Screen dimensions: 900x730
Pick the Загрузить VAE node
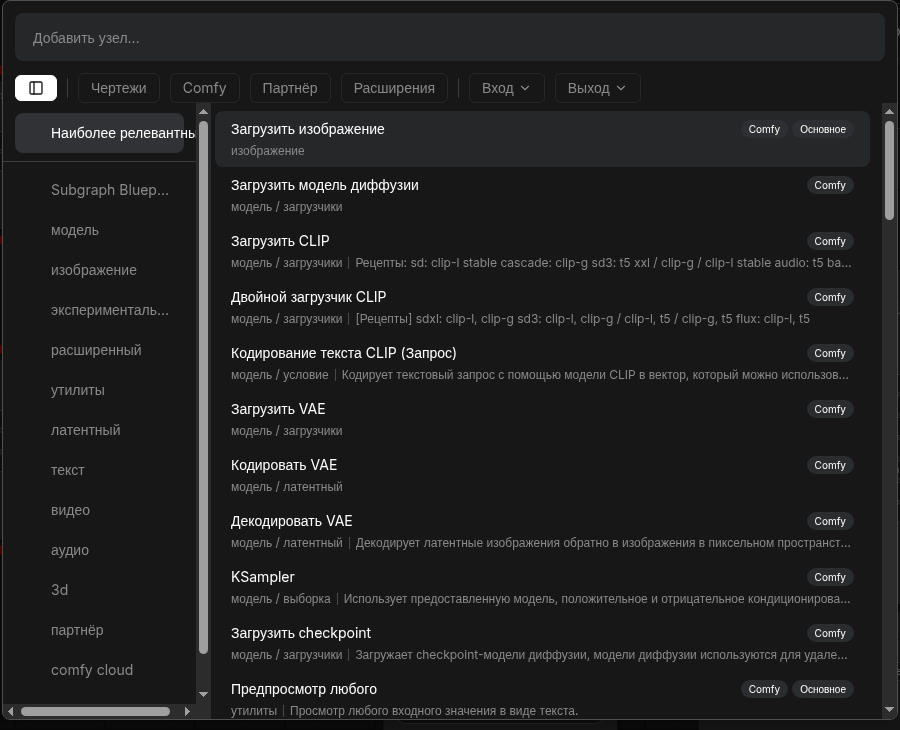click(x=542, y=419)
